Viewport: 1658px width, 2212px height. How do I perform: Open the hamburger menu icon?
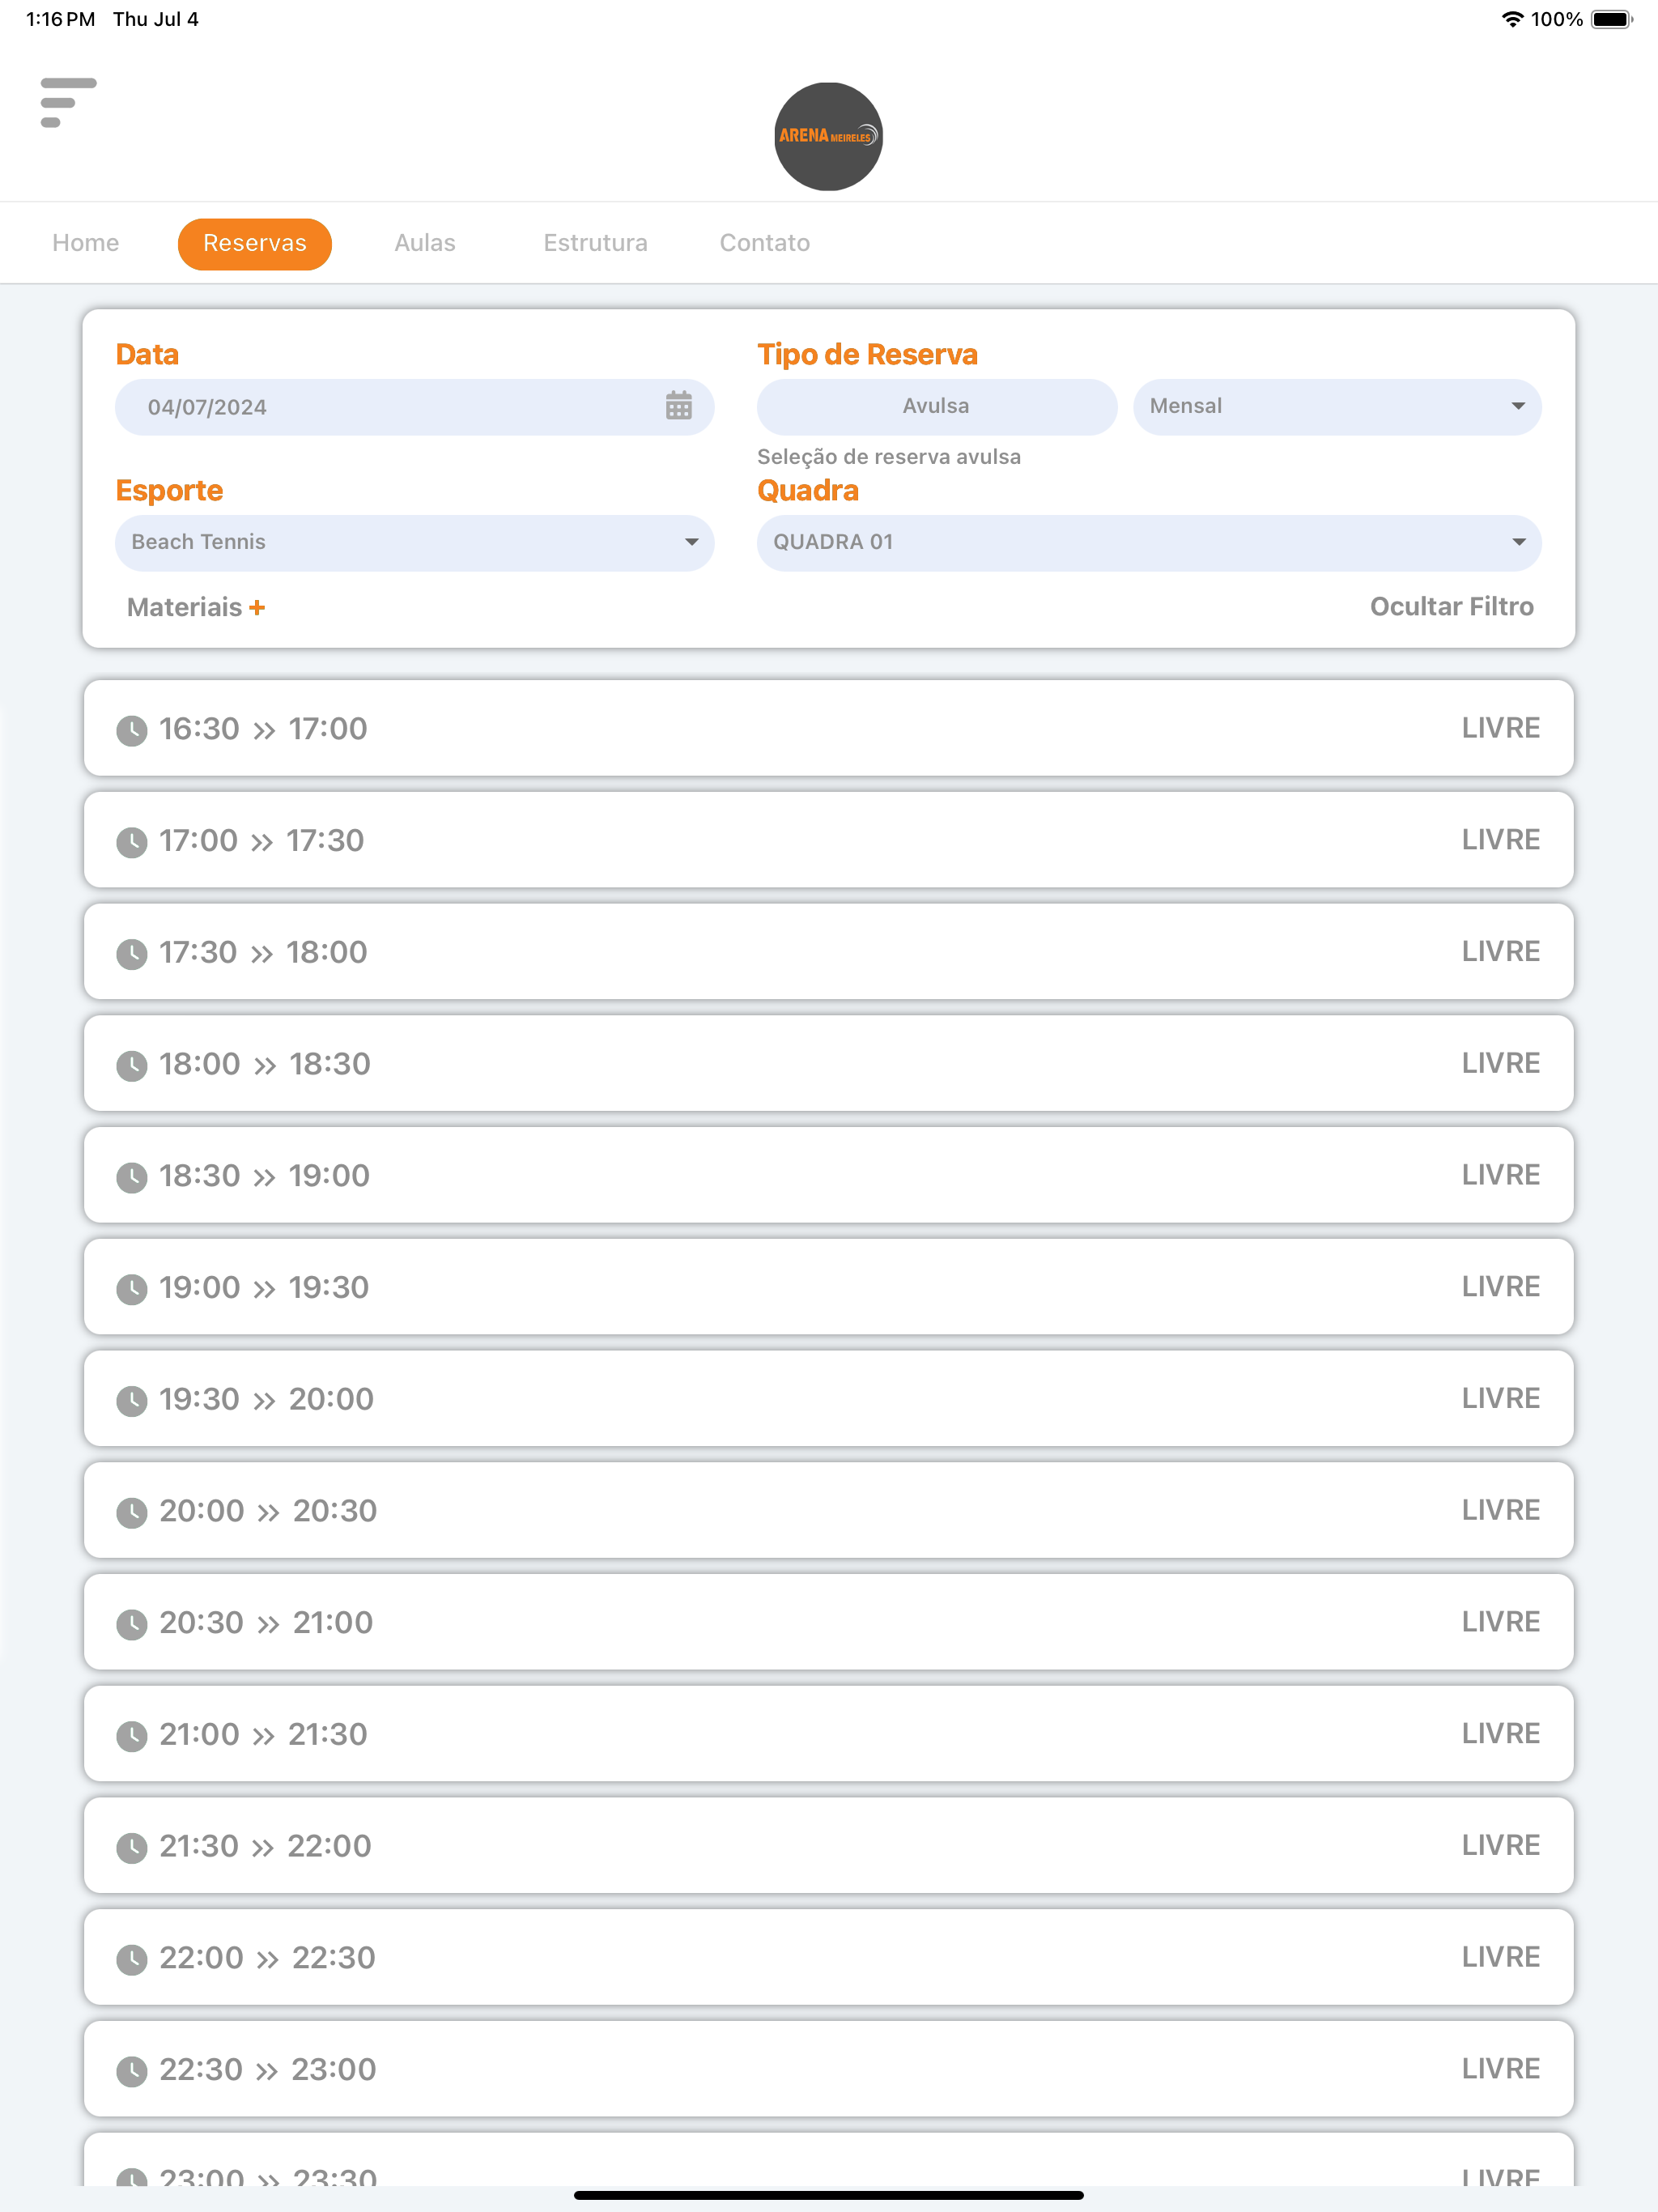click(x=68, y=102)
